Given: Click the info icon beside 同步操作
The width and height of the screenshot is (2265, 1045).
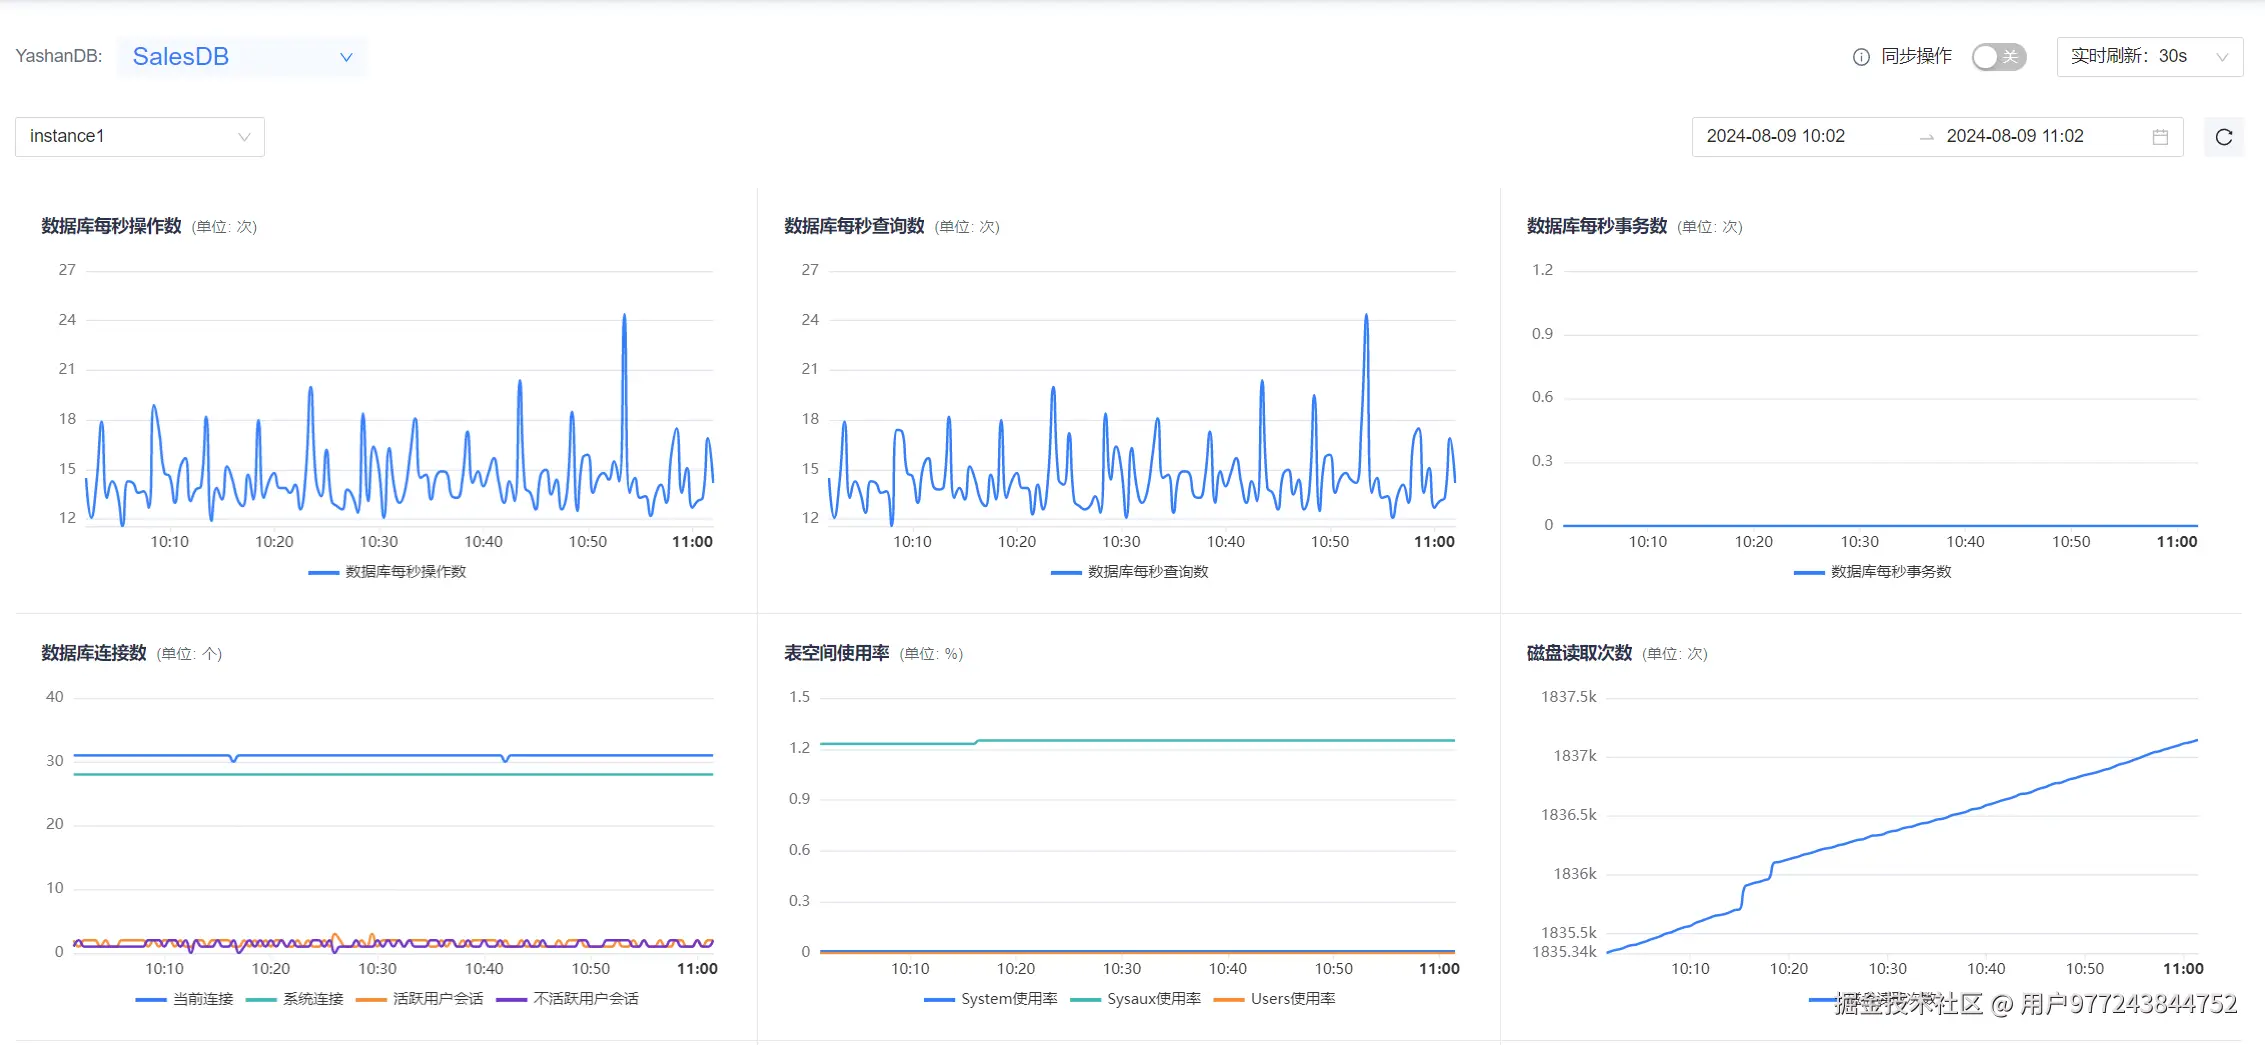Looking at the screenshot, I should tap(1862, 57).
